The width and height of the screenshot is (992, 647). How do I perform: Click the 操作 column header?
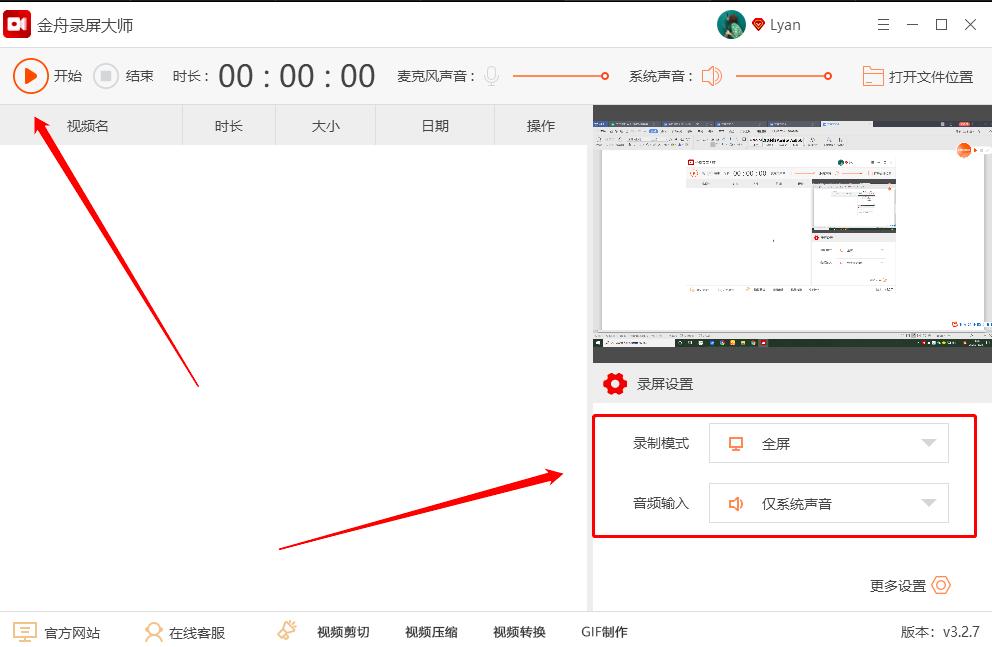click(x=541, y=126)
